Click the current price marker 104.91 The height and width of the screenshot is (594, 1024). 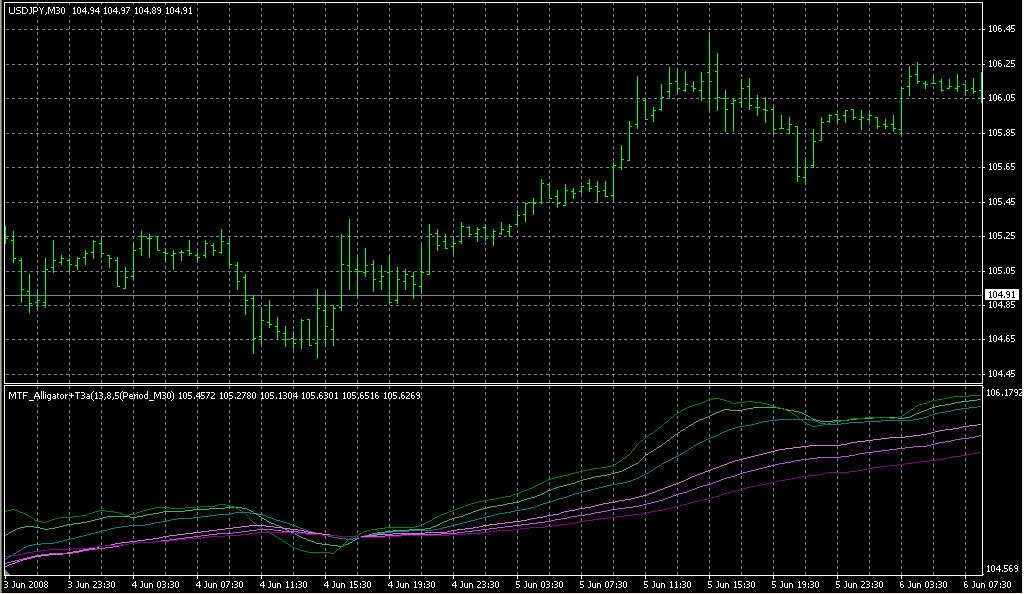(1002, 294)
